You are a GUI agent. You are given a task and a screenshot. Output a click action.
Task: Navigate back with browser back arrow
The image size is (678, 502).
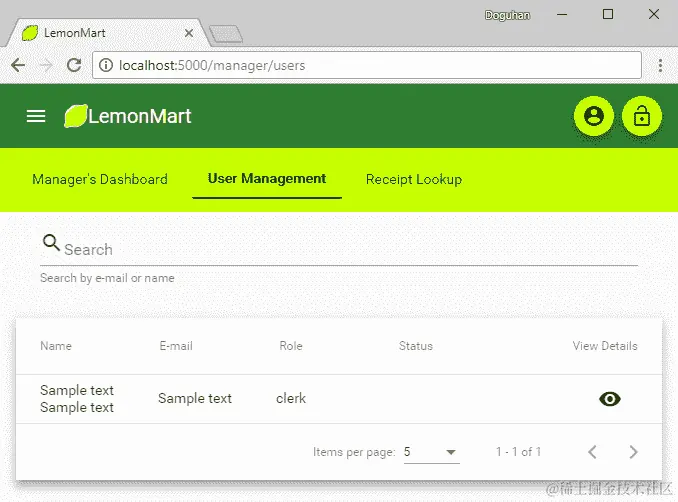coord(18,65)
